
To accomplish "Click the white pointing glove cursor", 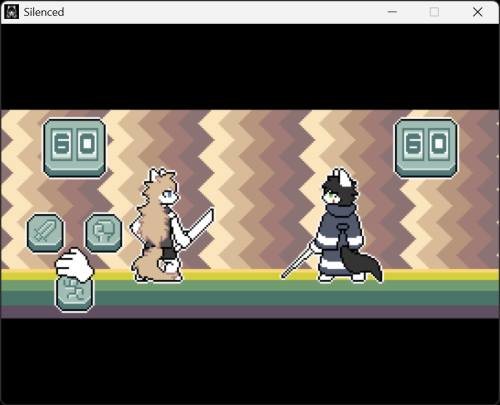I will [x=74, y=265].
